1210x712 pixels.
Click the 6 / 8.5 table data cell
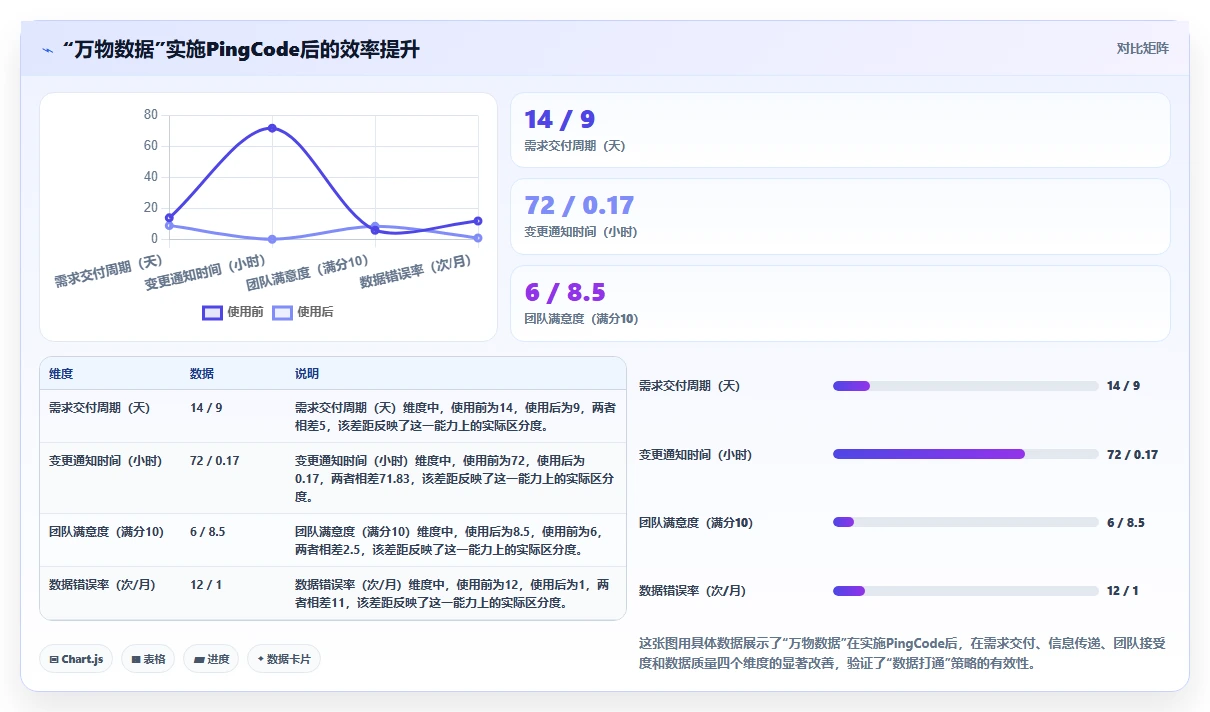[207, 532]
